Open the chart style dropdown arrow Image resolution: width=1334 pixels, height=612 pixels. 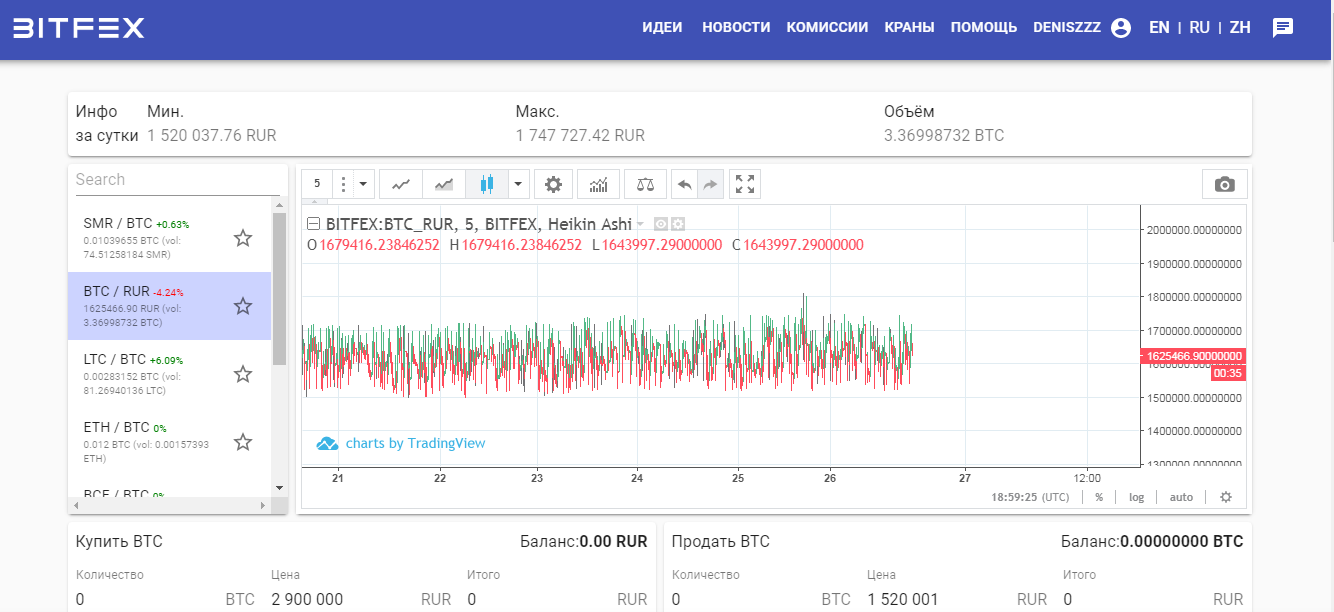pos(518,184)
